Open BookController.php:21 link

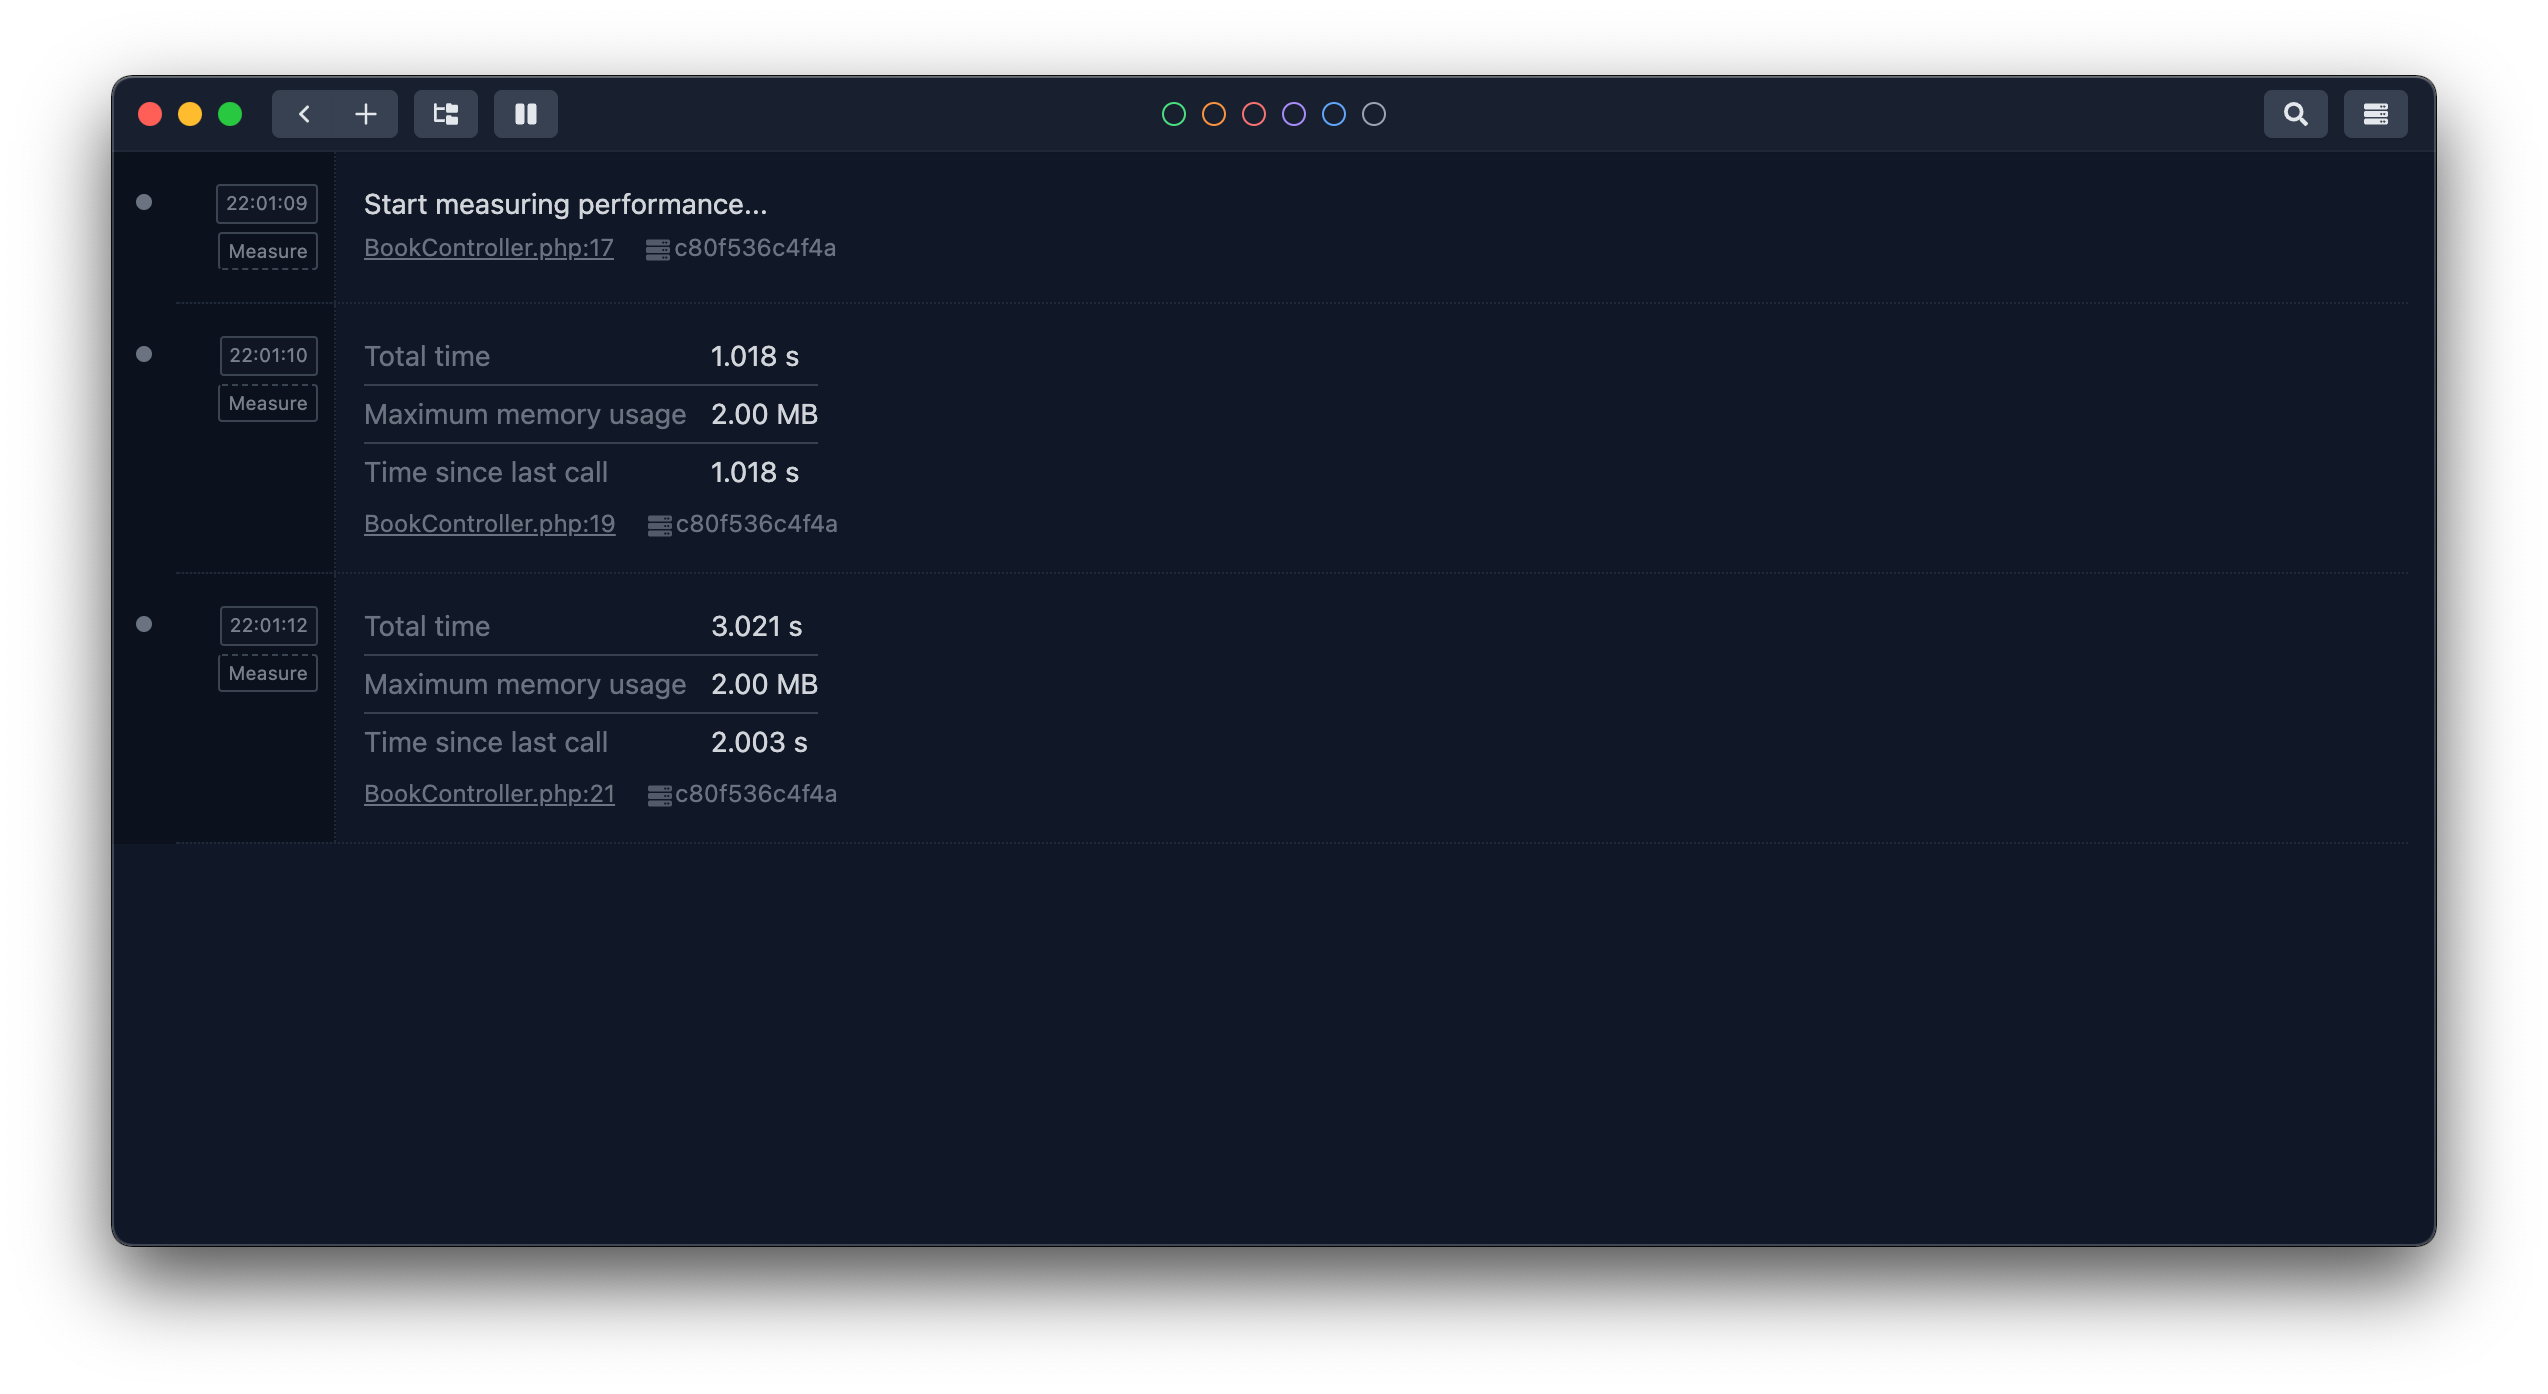point(489,793)
